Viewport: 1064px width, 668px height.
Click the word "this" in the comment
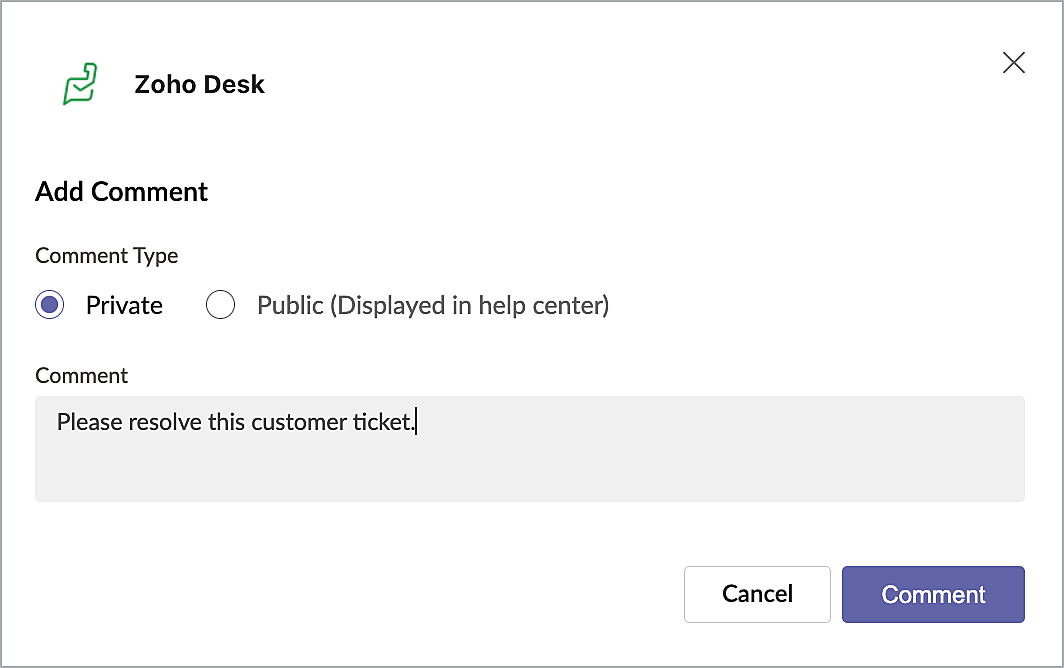pyautogui.click(x=226, y=422)
